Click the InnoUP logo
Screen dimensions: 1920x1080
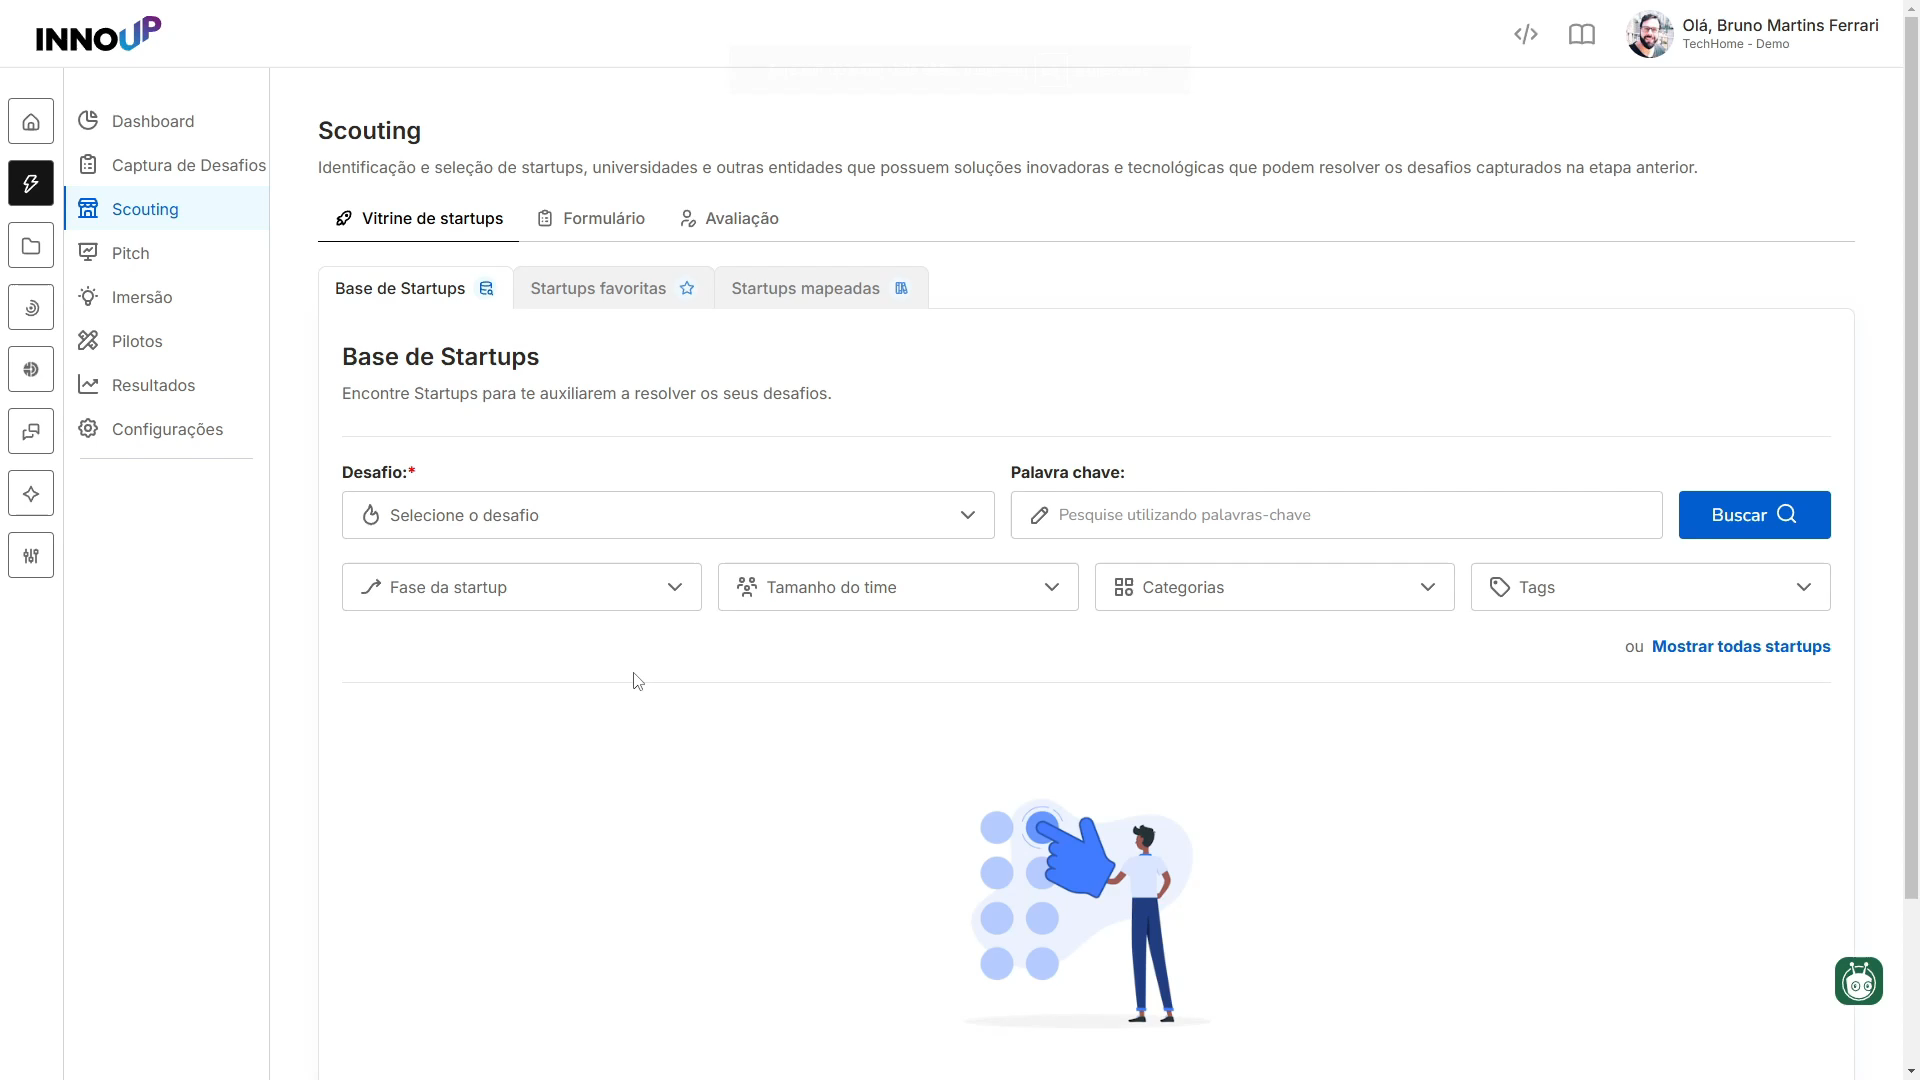point(98,35)
